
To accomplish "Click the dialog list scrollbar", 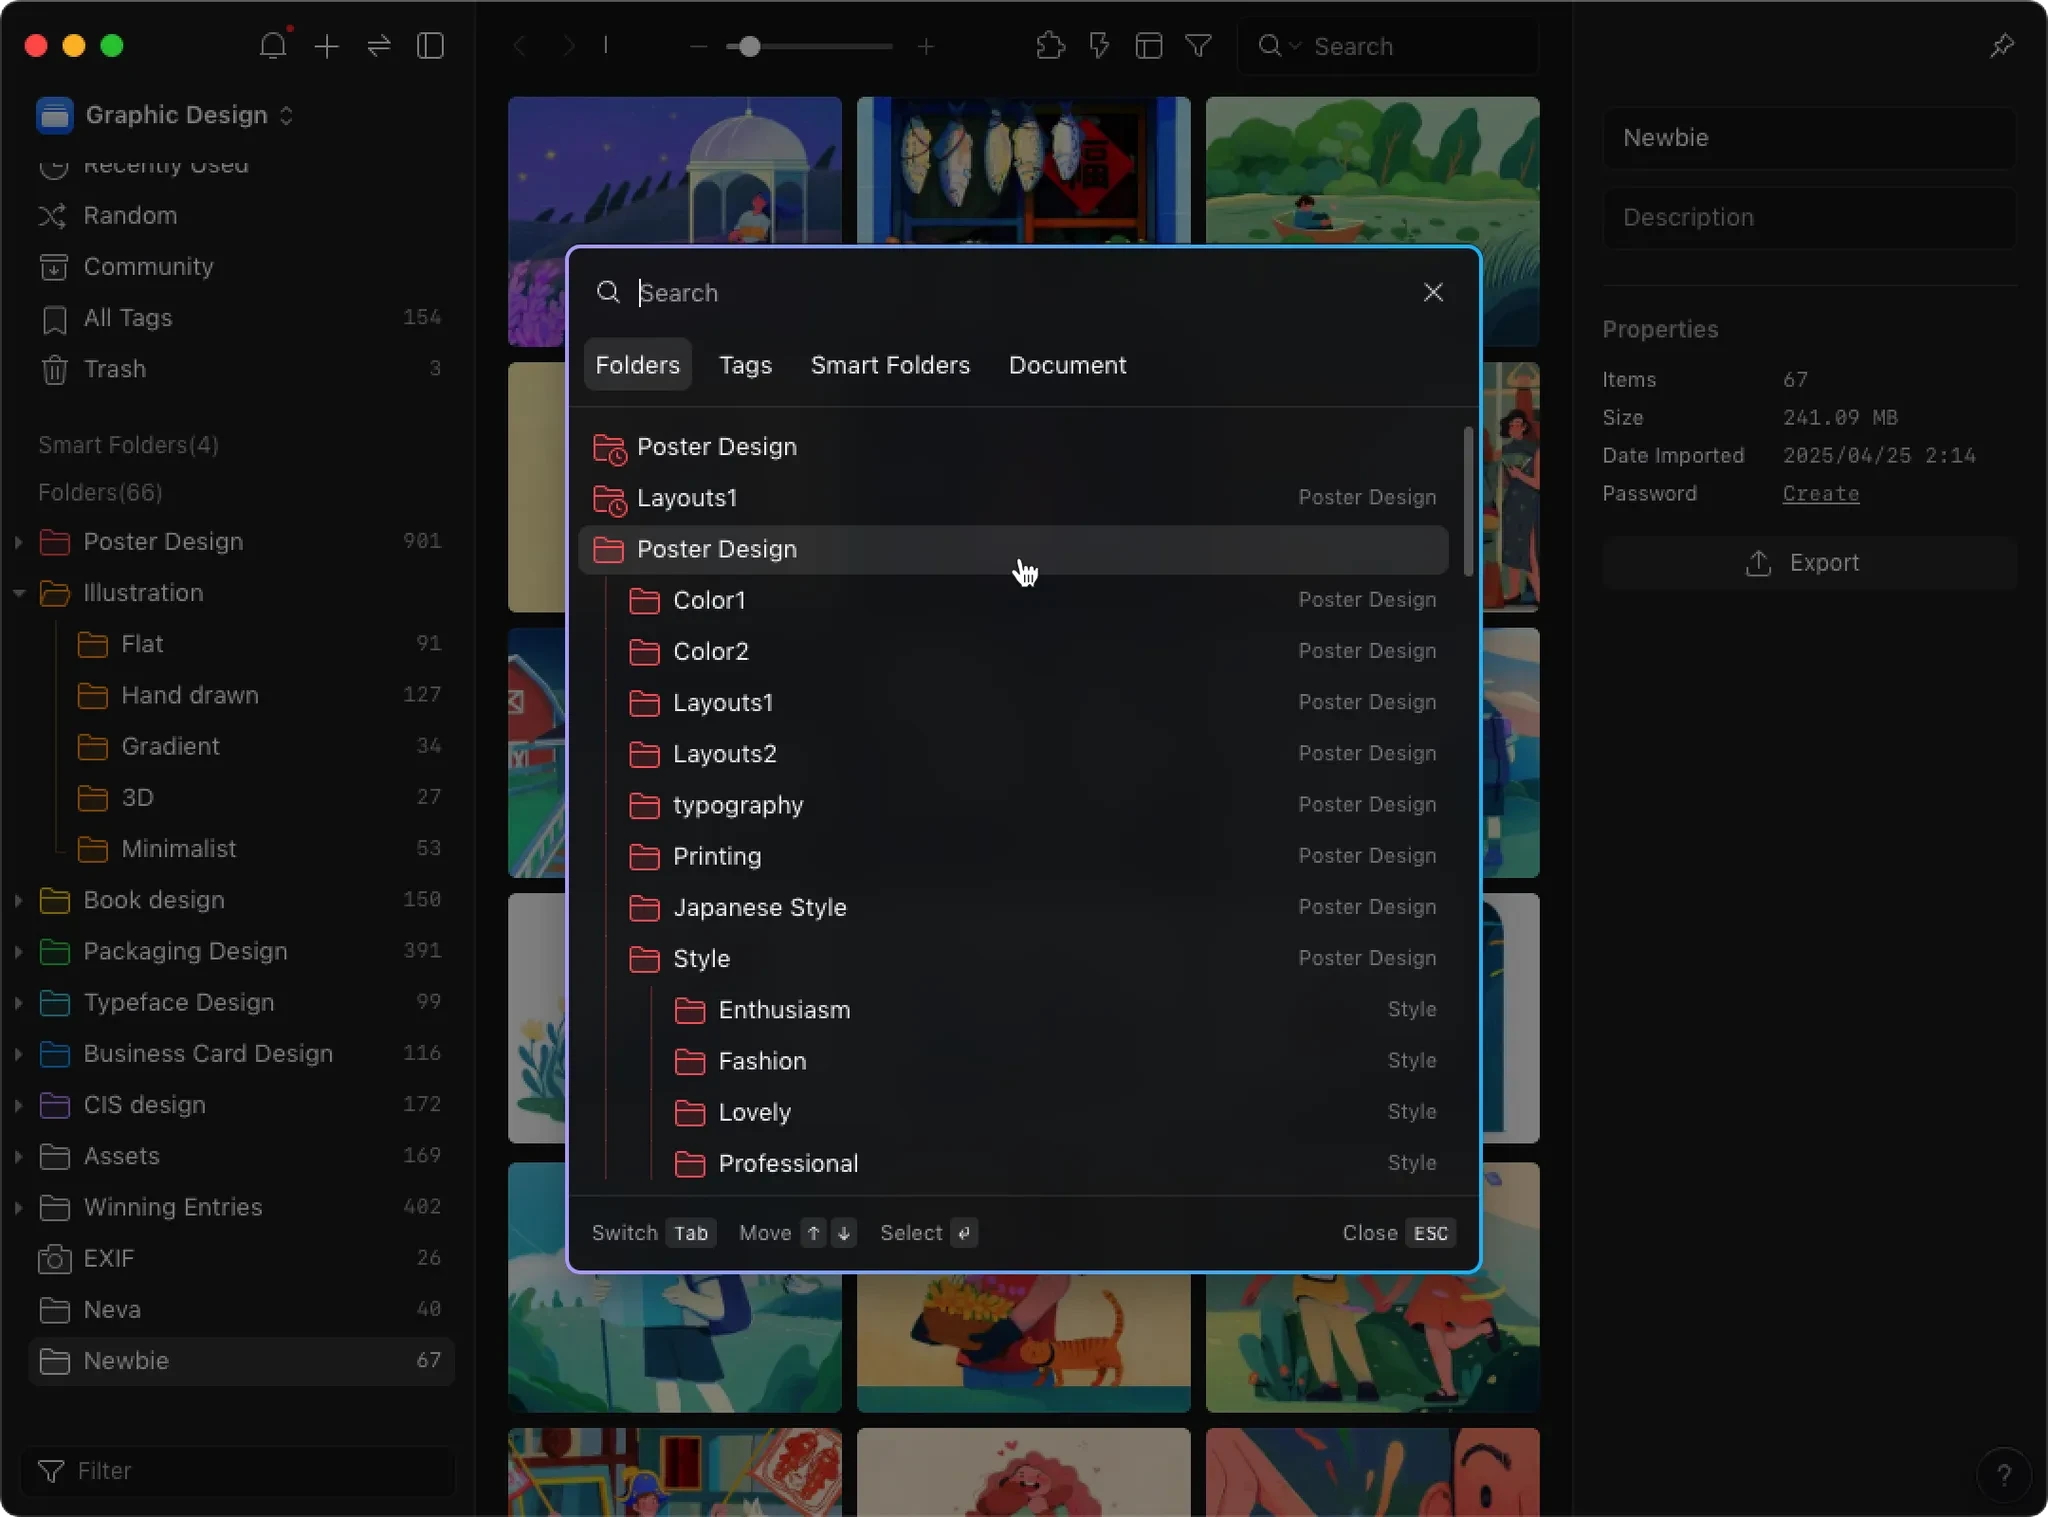I will [1468, 501].
